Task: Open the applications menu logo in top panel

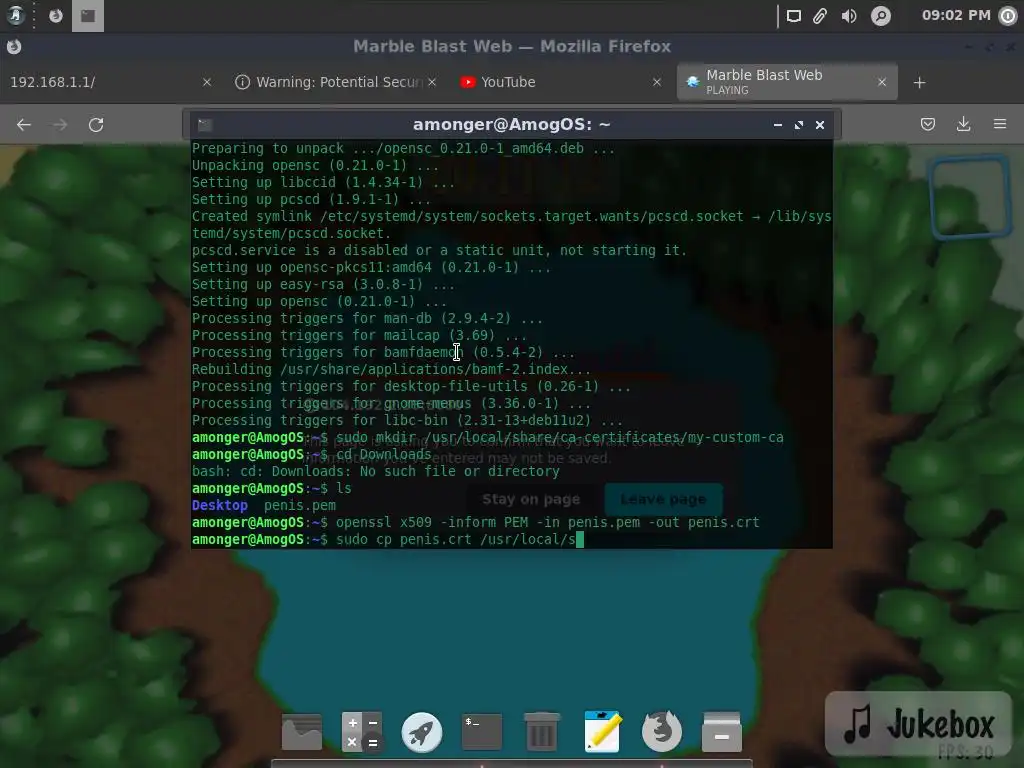Action: (x=14, y=15)
